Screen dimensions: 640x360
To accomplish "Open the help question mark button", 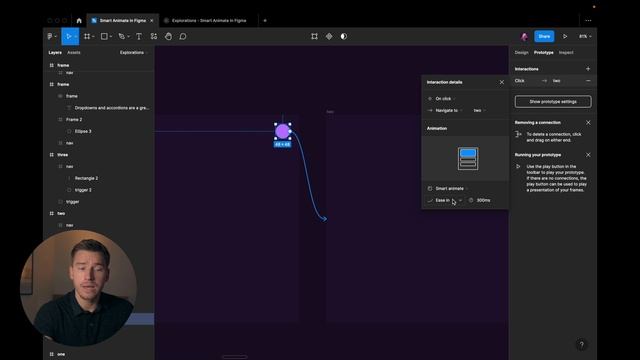I will click(x=582, y=345).
